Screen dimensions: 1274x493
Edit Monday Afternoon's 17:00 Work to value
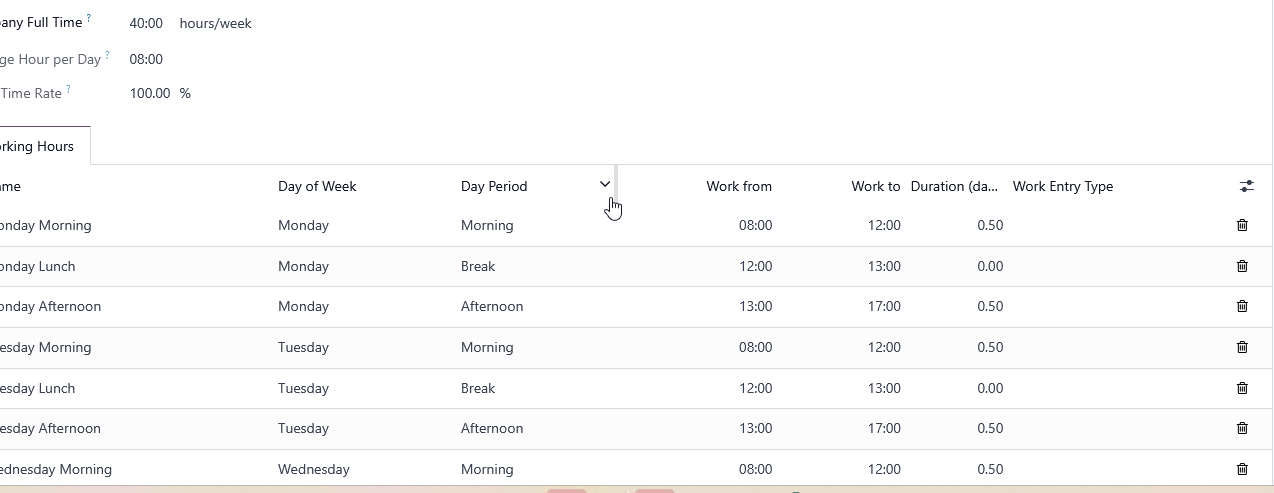tap(884, 306)
